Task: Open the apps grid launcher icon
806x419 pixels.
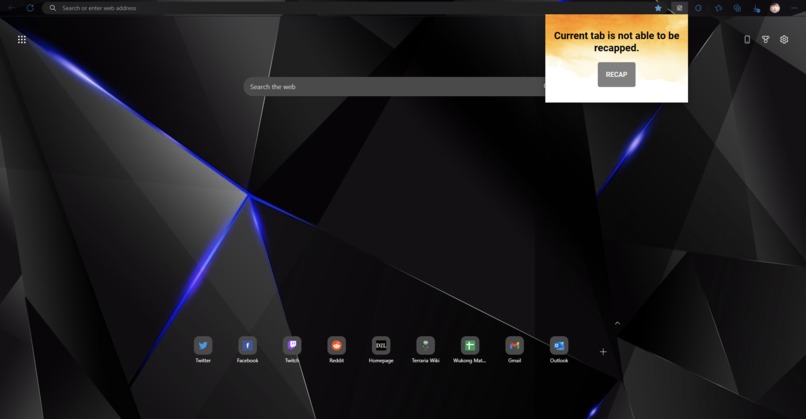Action: click(22, 40)
